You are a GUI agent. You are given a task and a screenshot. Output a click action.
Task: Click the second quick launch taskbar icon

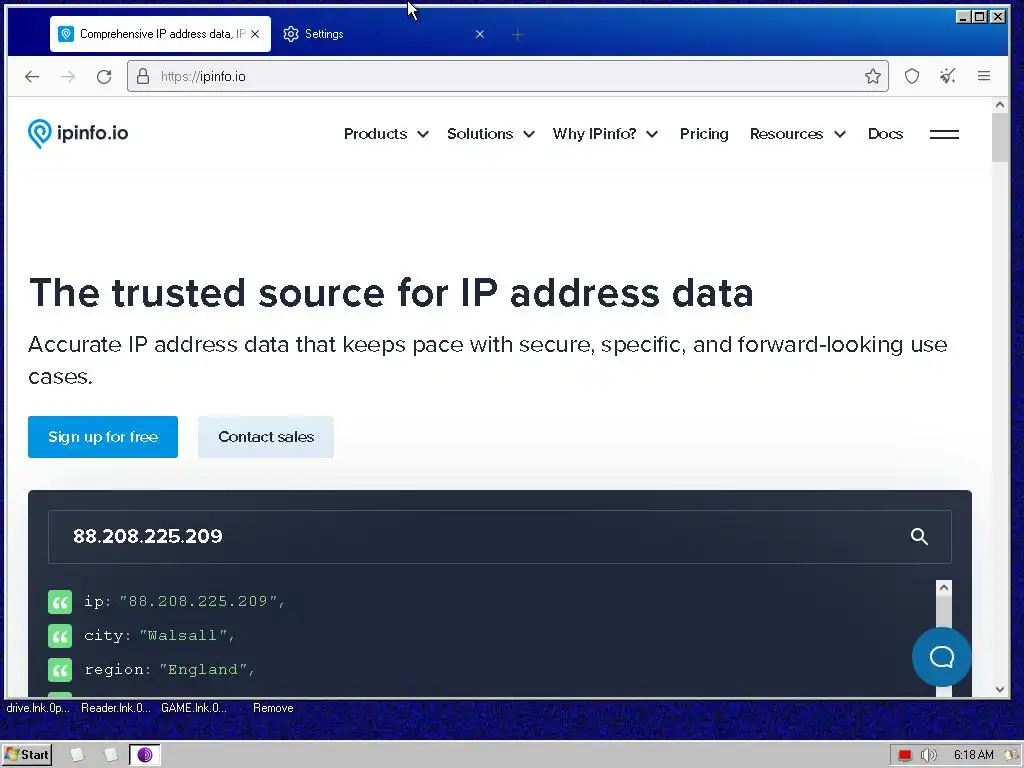(110, 755)
